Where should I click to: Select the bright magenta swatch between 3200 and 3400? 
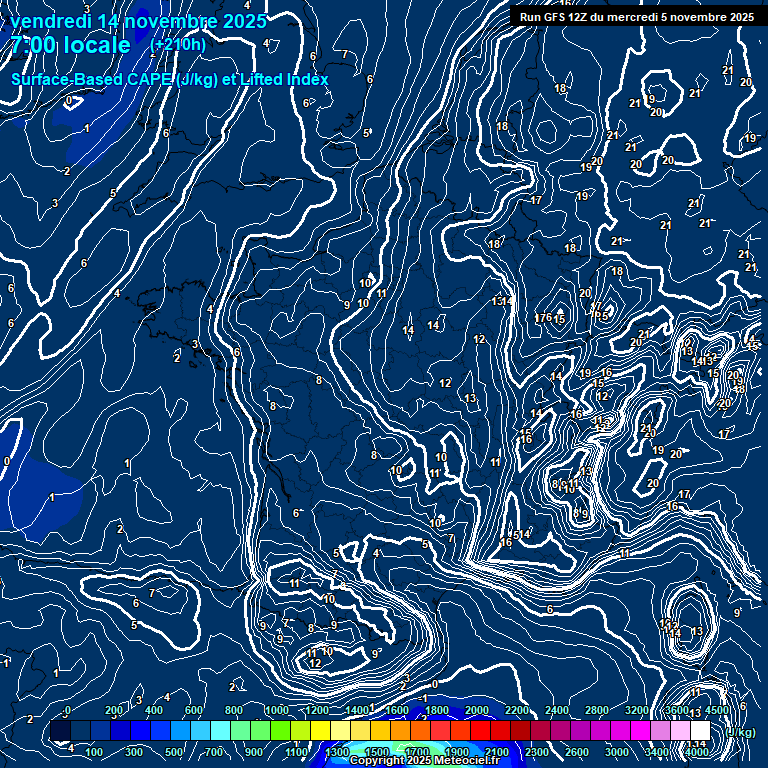(641, 730)
